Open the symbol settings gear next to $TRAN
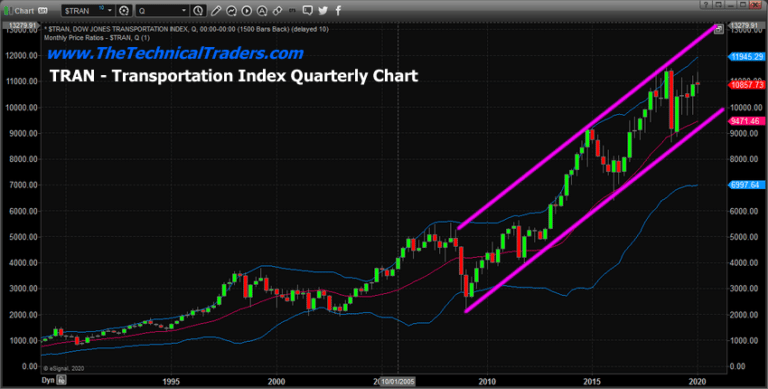768x389 pixels. pyautogui.click(x=124, y=10)
